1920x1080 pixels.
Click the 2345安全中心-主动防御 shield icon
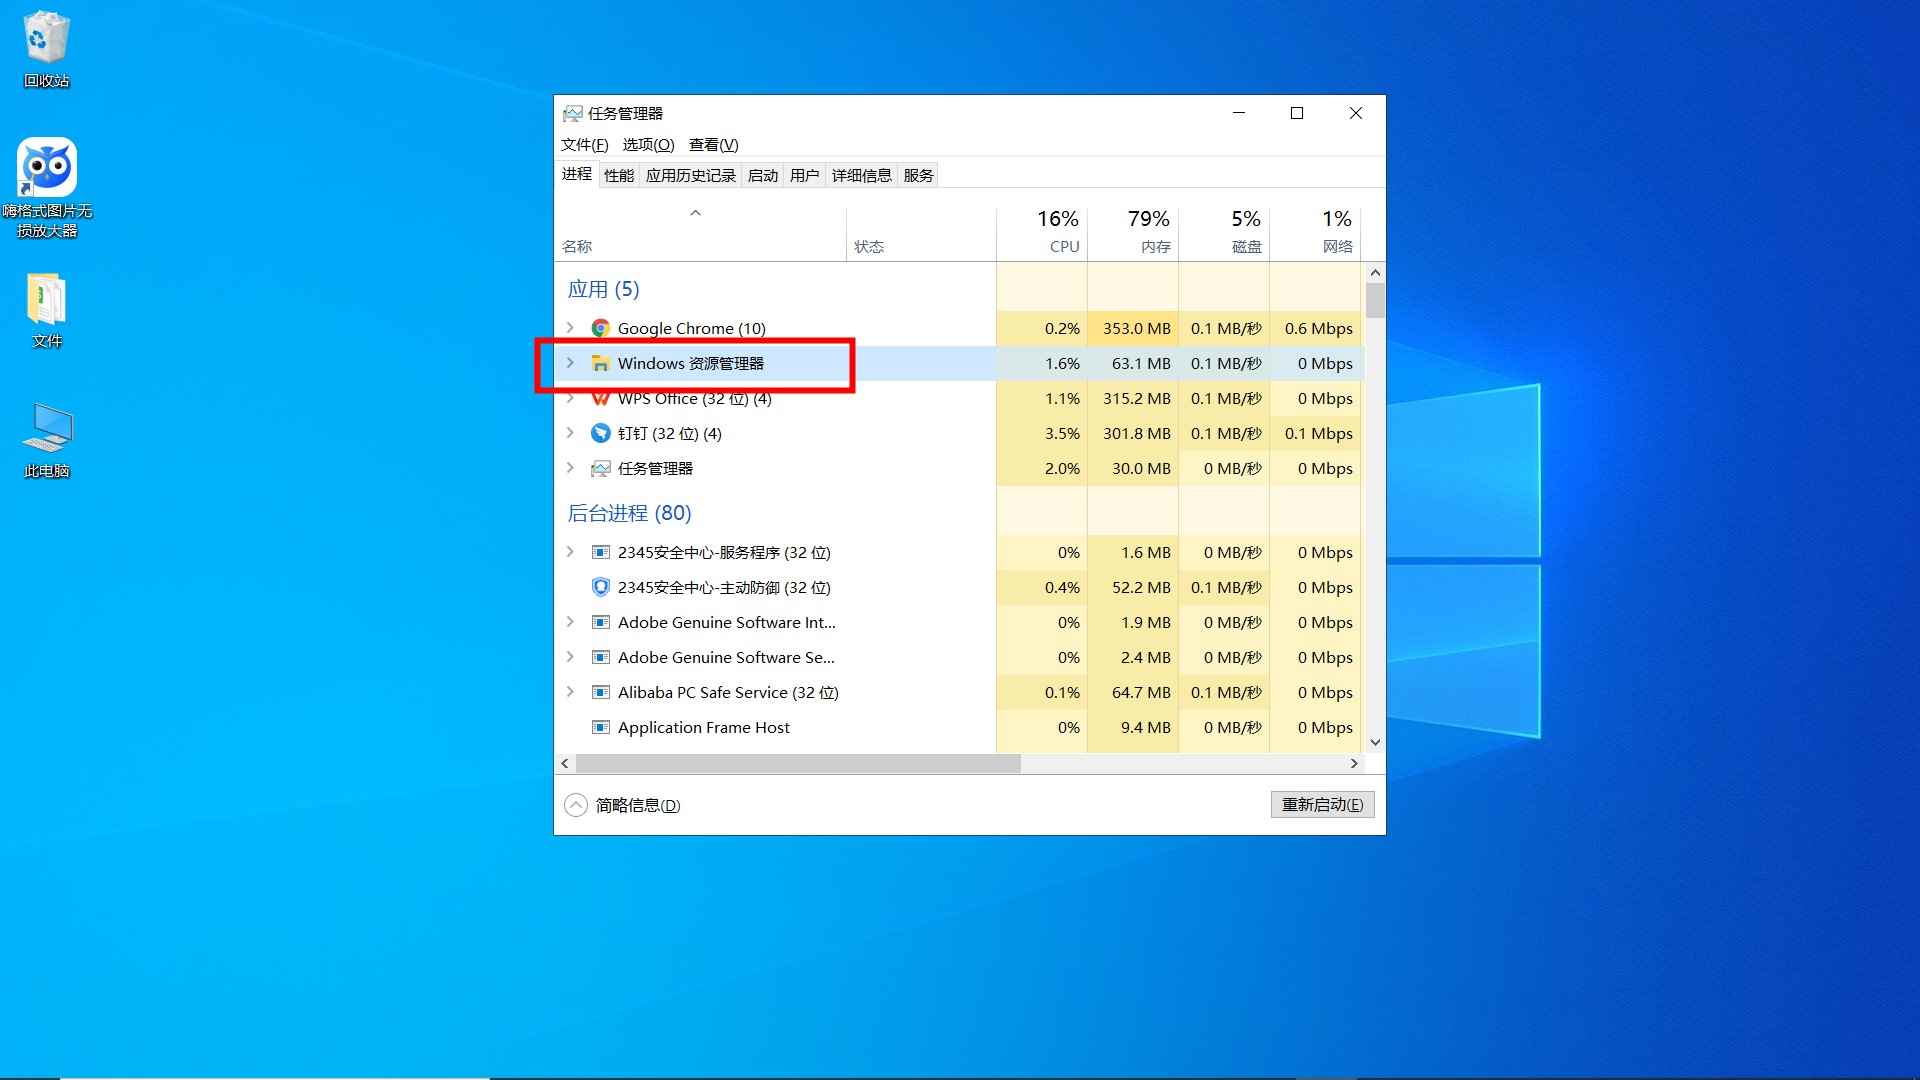pos(600,587)
